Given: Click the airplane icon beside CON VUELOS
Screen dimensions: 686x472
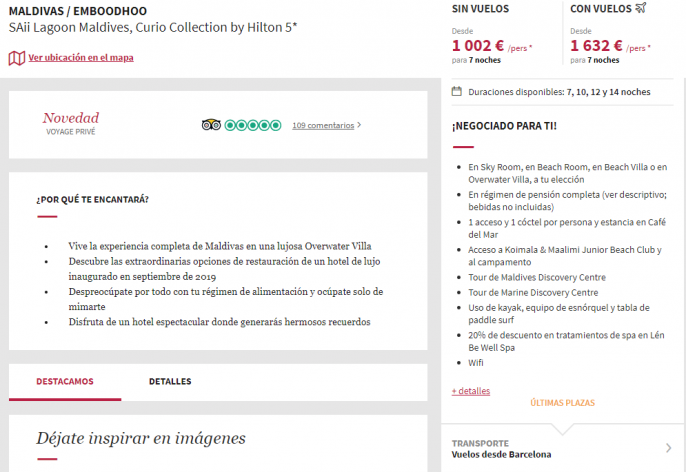Looking at the screenshot, I should tap(640, 9).
